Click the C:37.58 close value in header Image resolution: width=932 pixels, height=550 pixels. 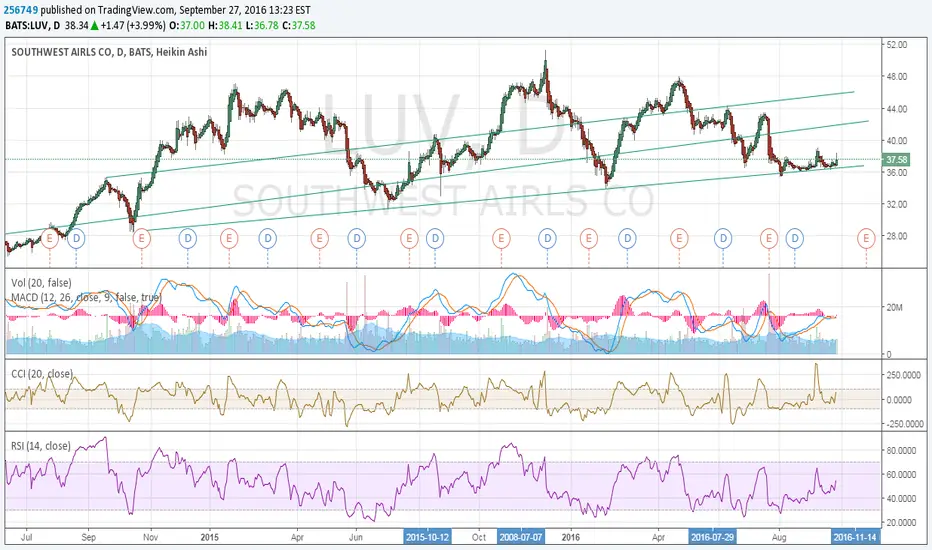click(x=299, y=26)
